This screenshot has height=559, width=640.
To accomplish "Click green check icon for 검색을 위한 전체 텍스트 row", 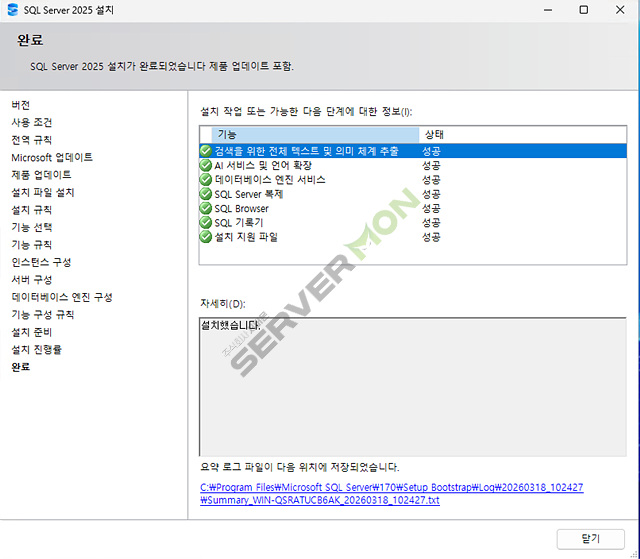I will 206,151.
